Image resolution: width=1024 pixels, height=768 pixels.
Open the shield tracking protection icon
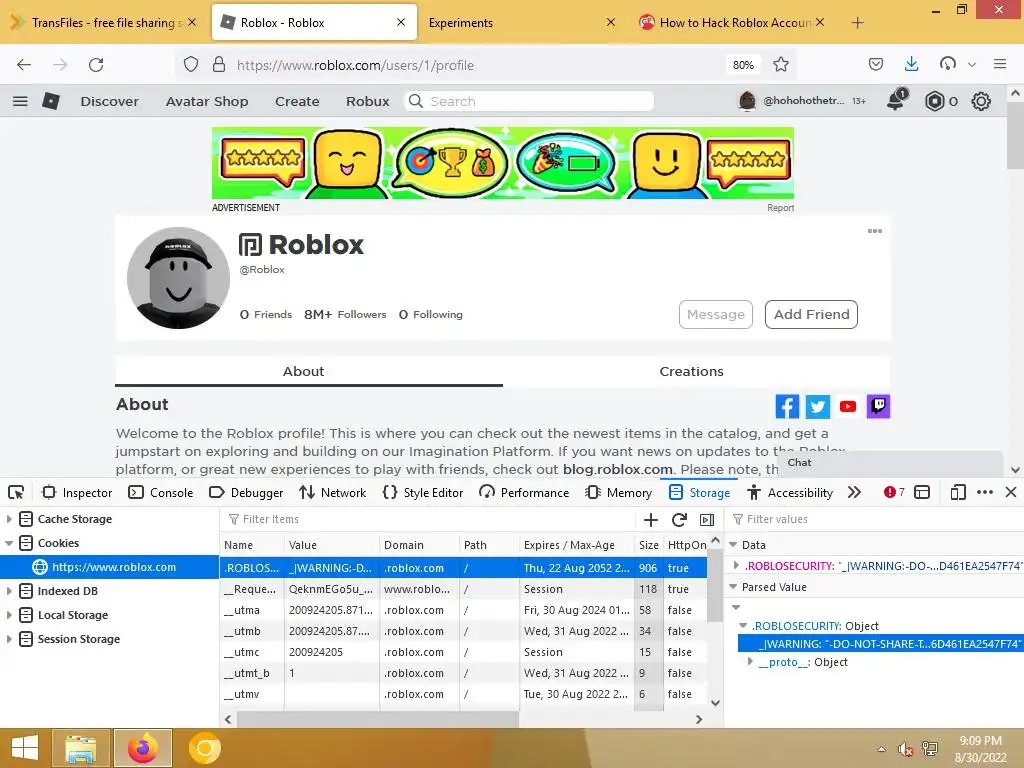click(191, 65)
